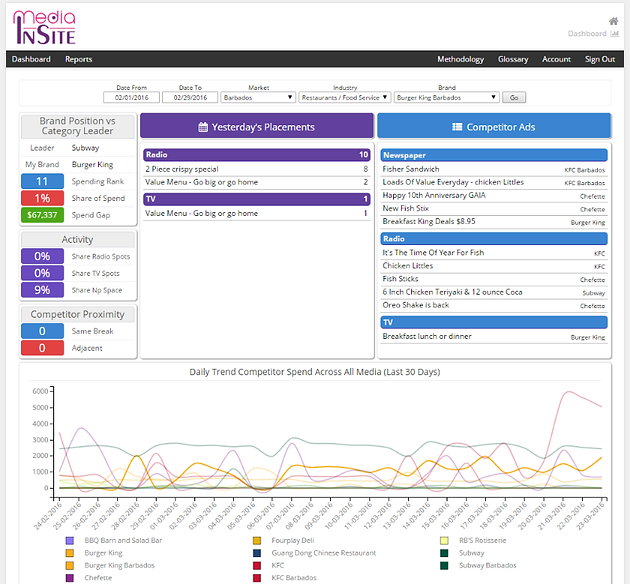This screenshot has width=630, height=584.
Task: Open the Brand dropdown
Action: (446, 98)
